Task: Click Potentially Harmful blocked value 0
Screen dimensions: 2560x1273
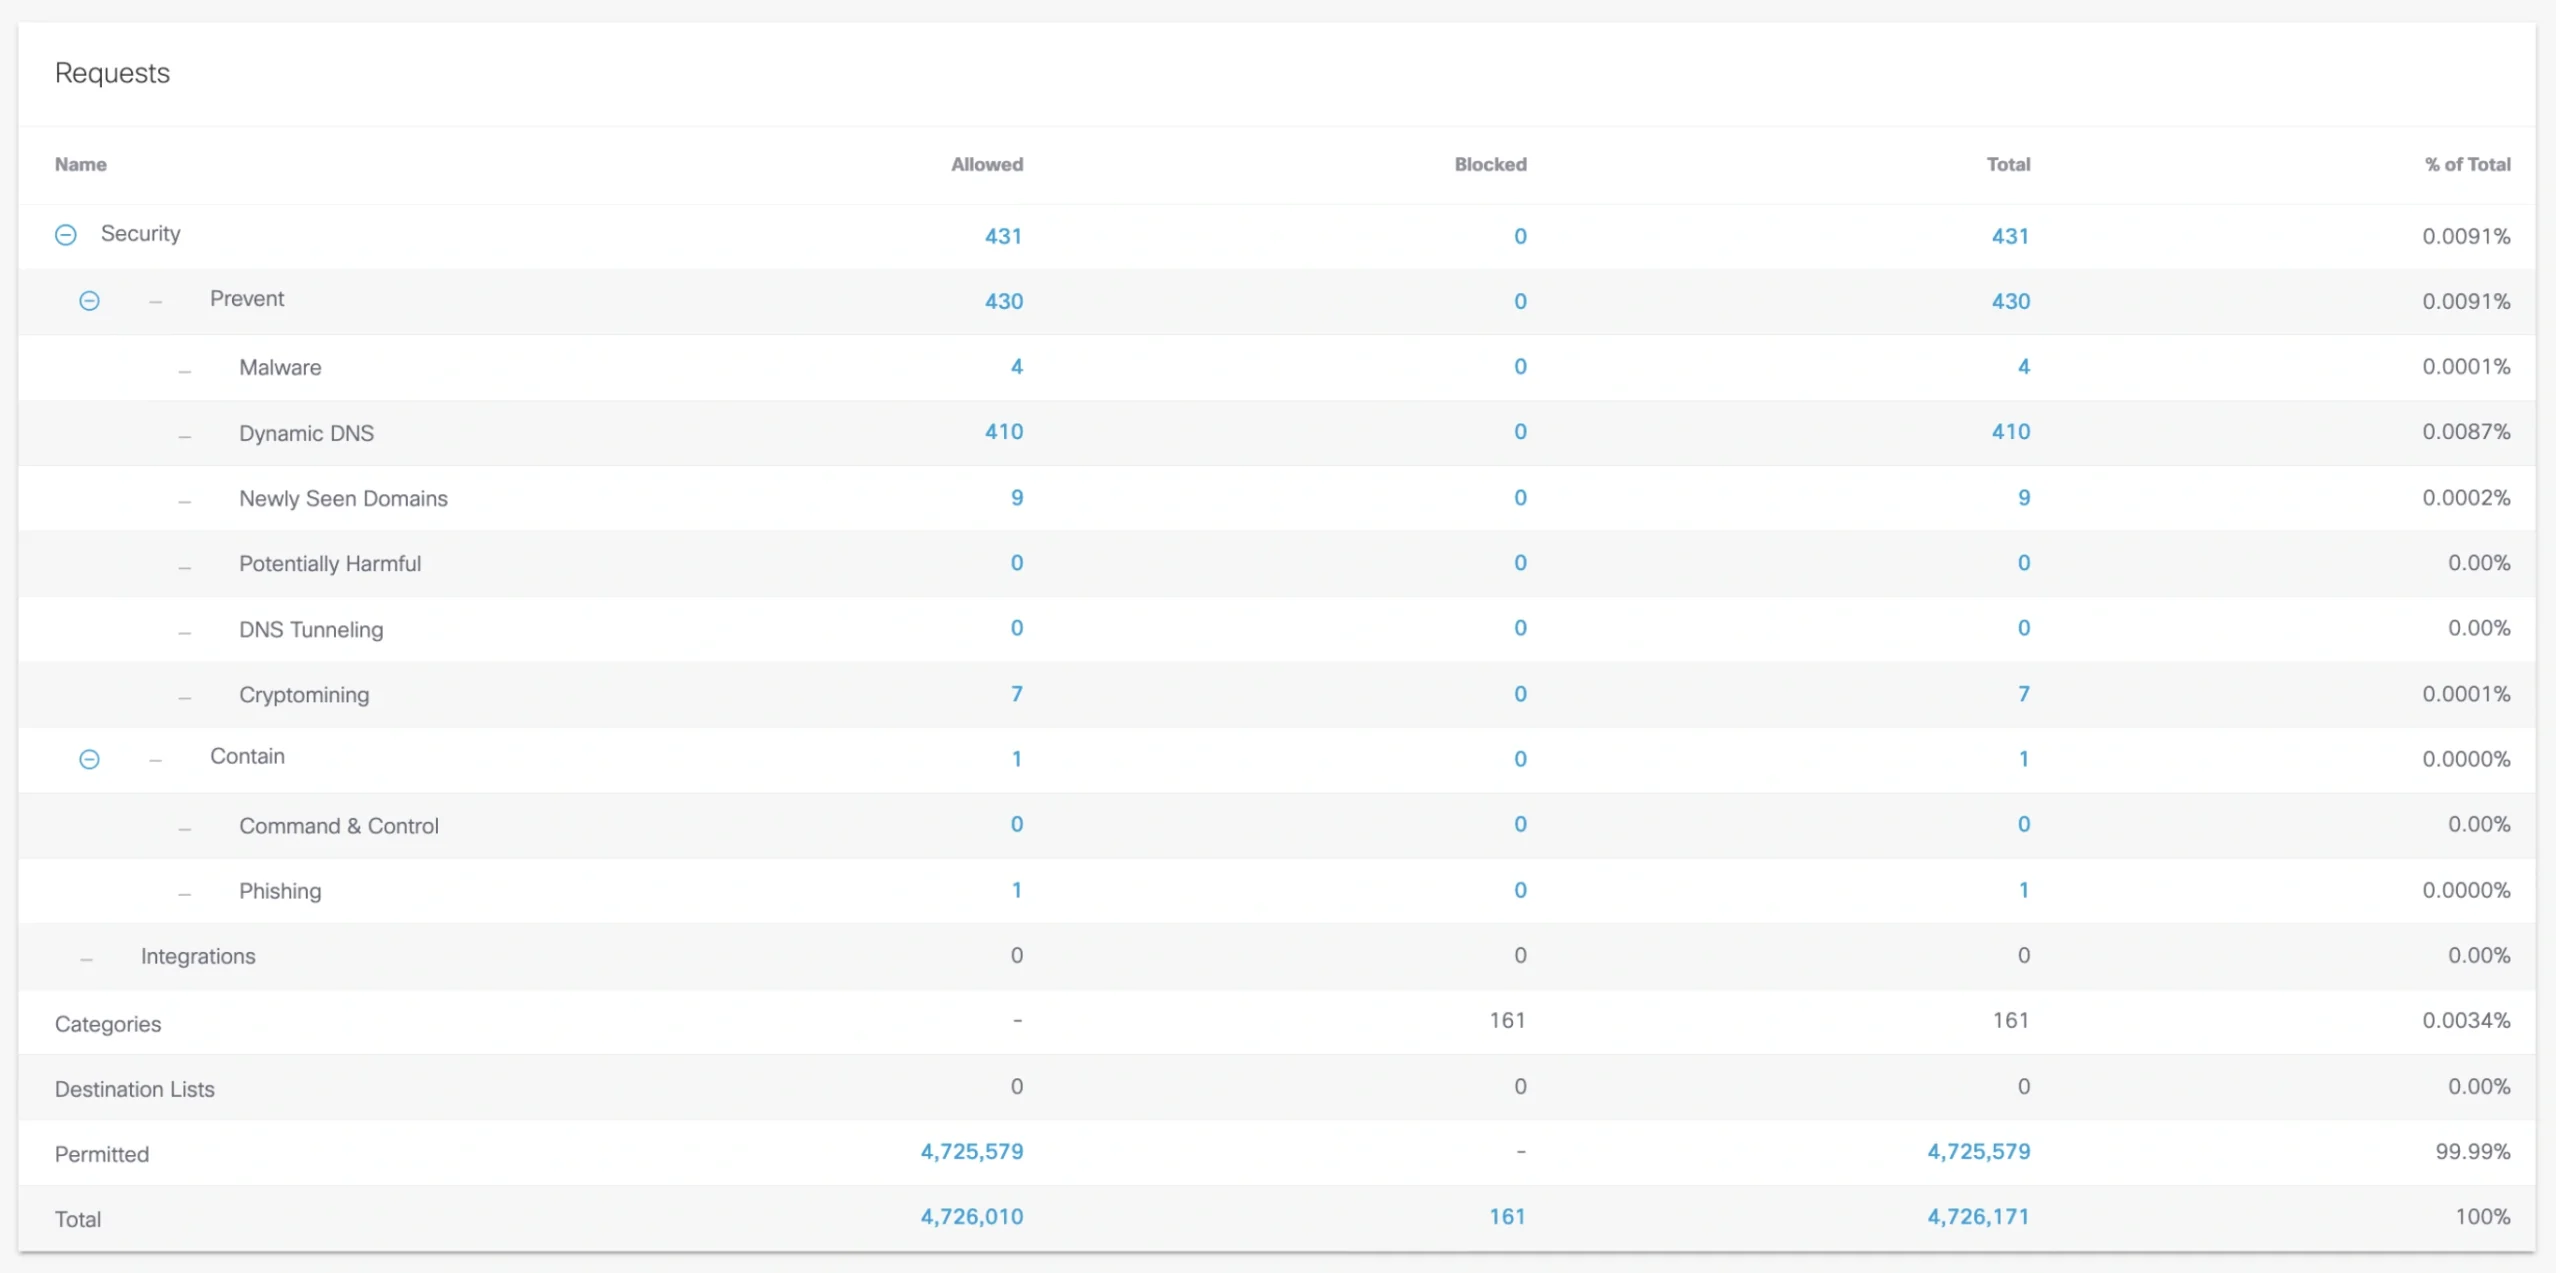Action: [1519, 563]
